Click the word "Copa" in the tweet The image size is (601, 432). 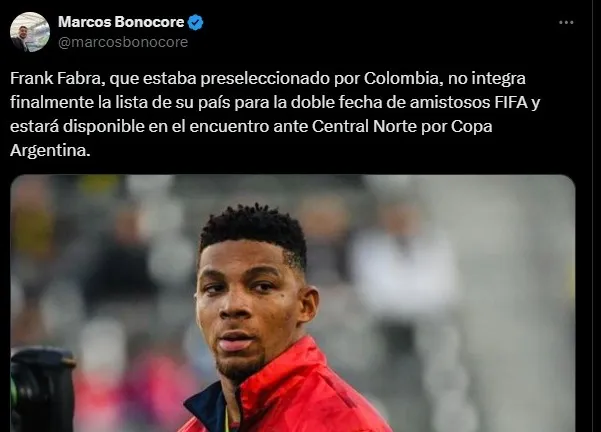coord(471,128)
